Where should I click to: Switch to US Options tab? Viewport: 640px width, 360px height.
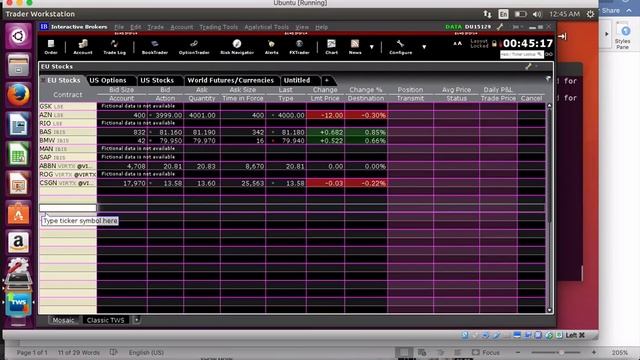108,80
